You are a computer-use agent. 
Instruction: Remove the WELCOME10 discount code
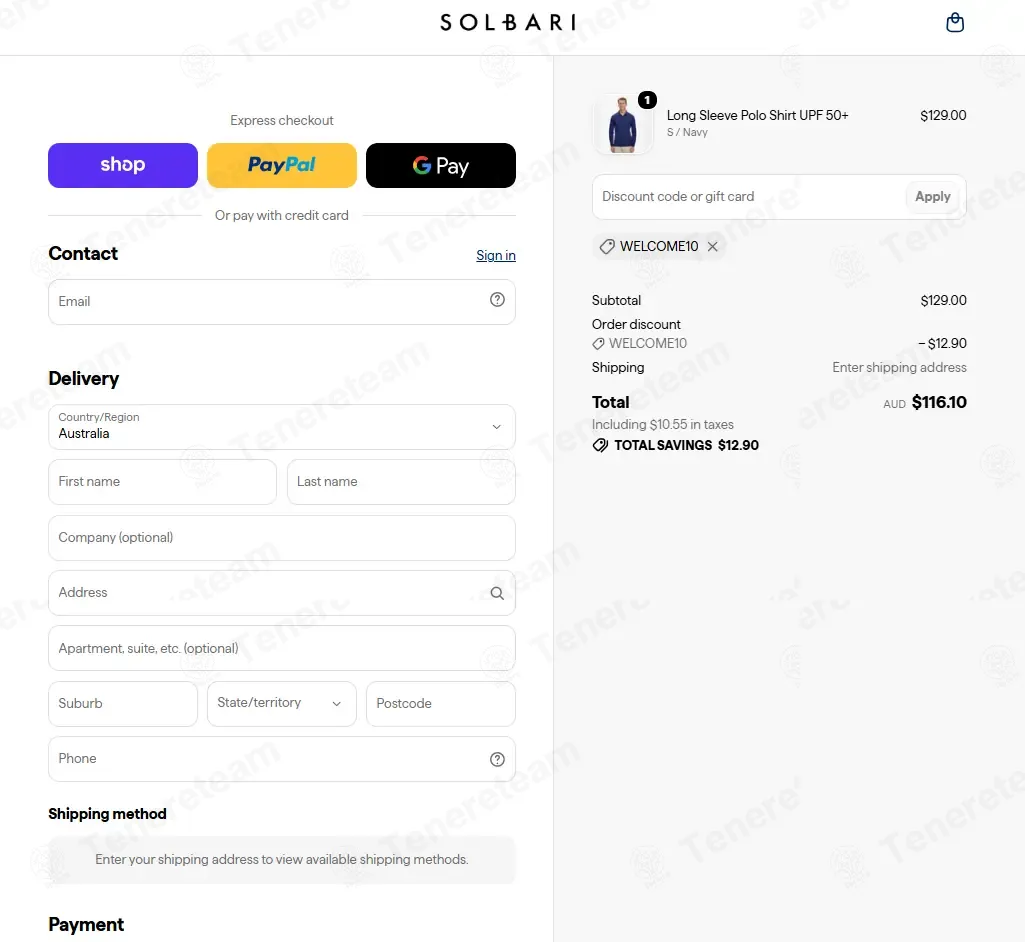pos(713,246)
